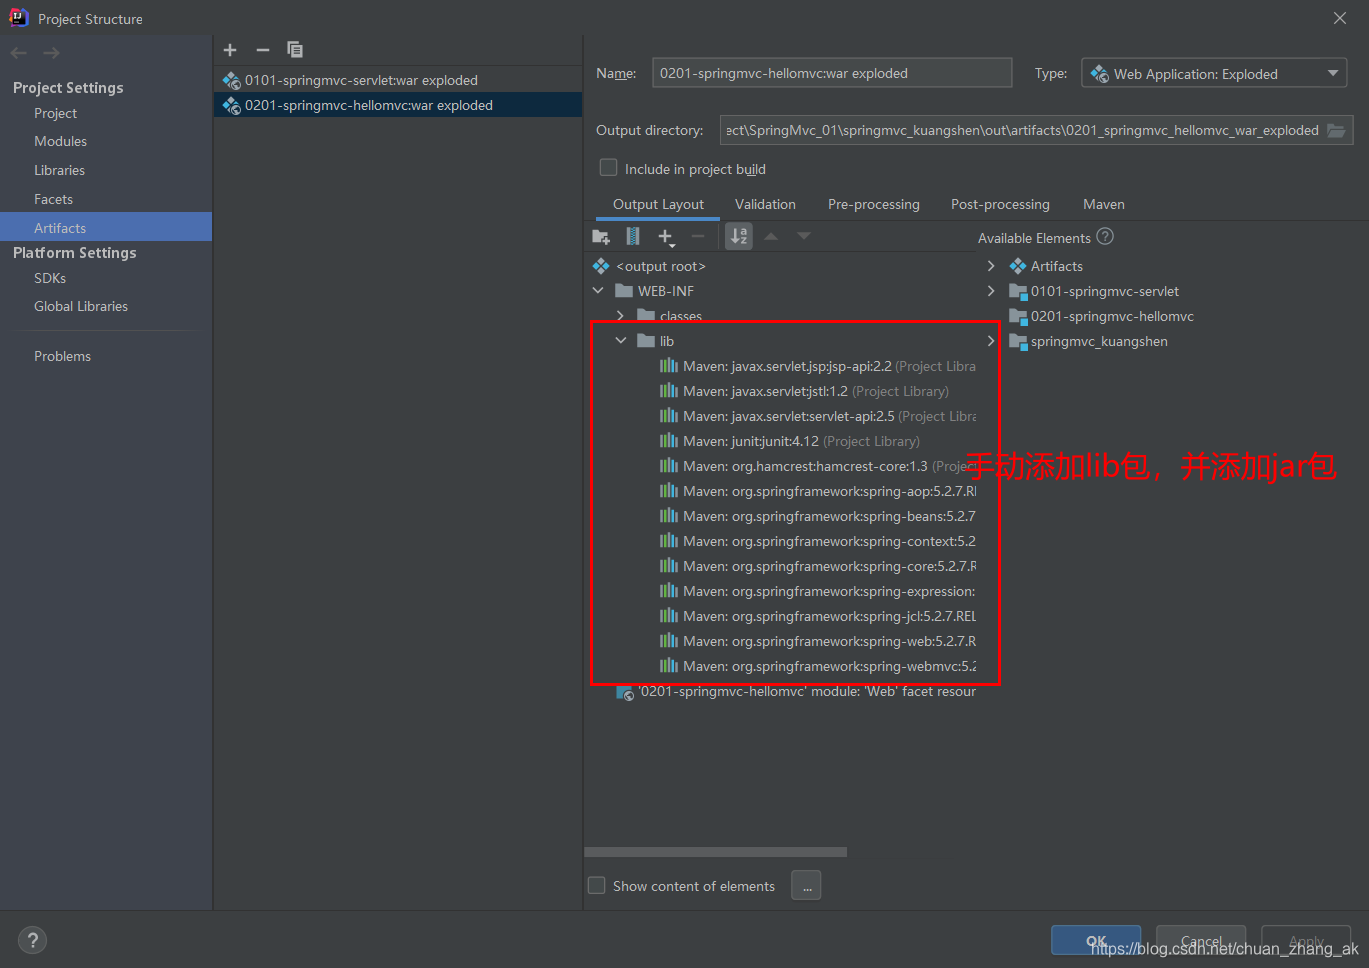
Task: Select the 0101-springmvc-servlet:war exploded artifact
Action: pos(398,80)
